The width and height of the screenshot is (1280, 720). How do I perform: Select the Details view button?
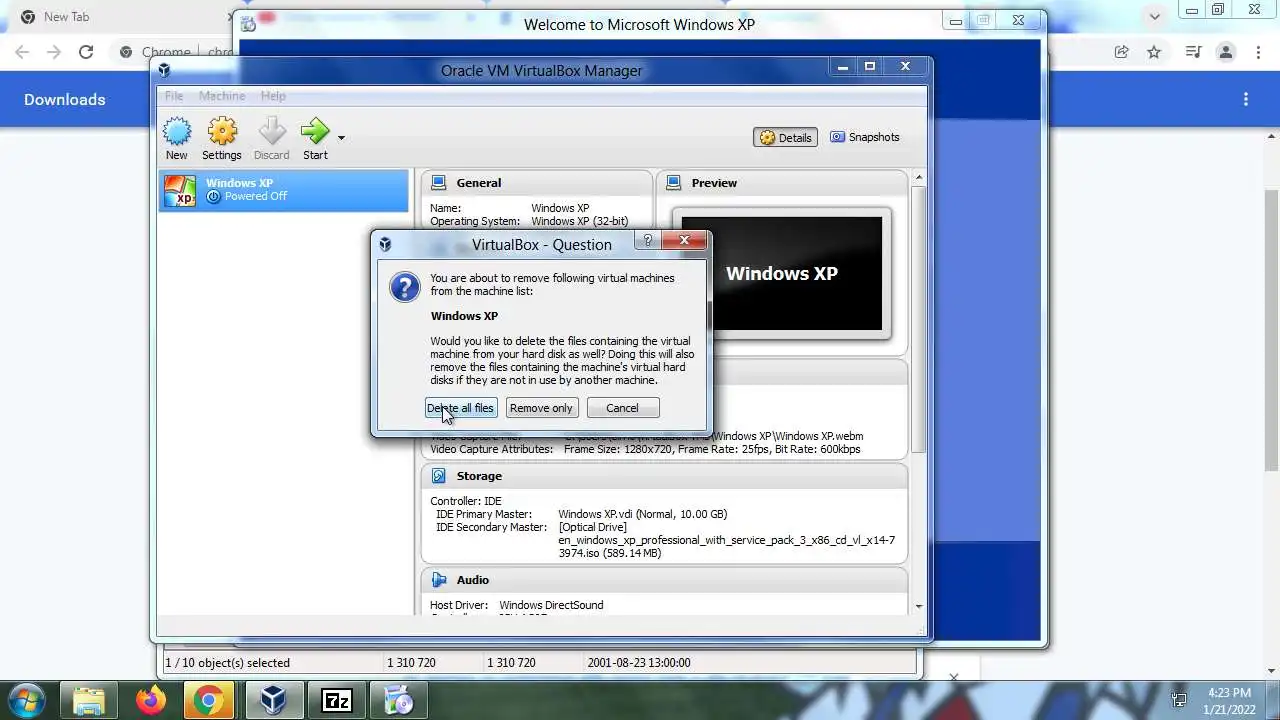click(786, 138)
